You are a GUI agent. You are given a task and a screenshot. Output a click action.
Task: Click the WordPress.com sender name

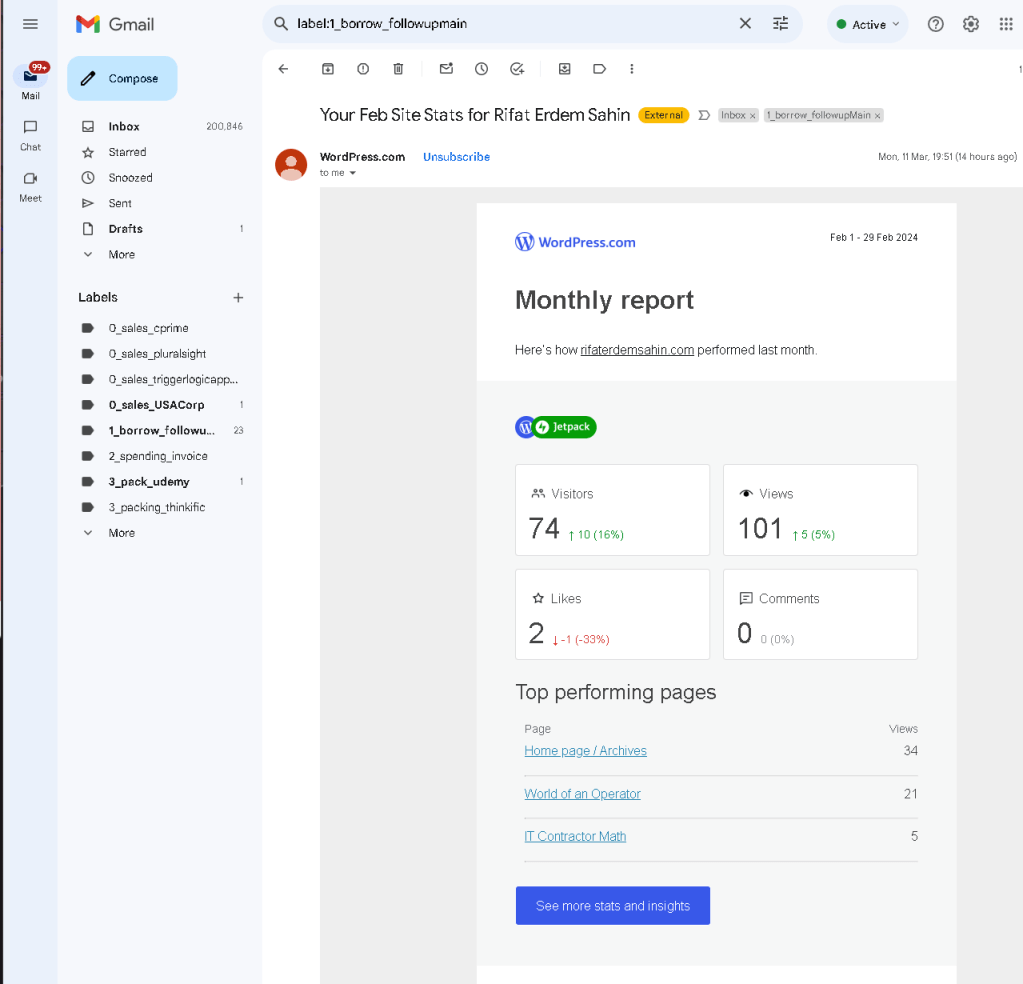[362, 157]
